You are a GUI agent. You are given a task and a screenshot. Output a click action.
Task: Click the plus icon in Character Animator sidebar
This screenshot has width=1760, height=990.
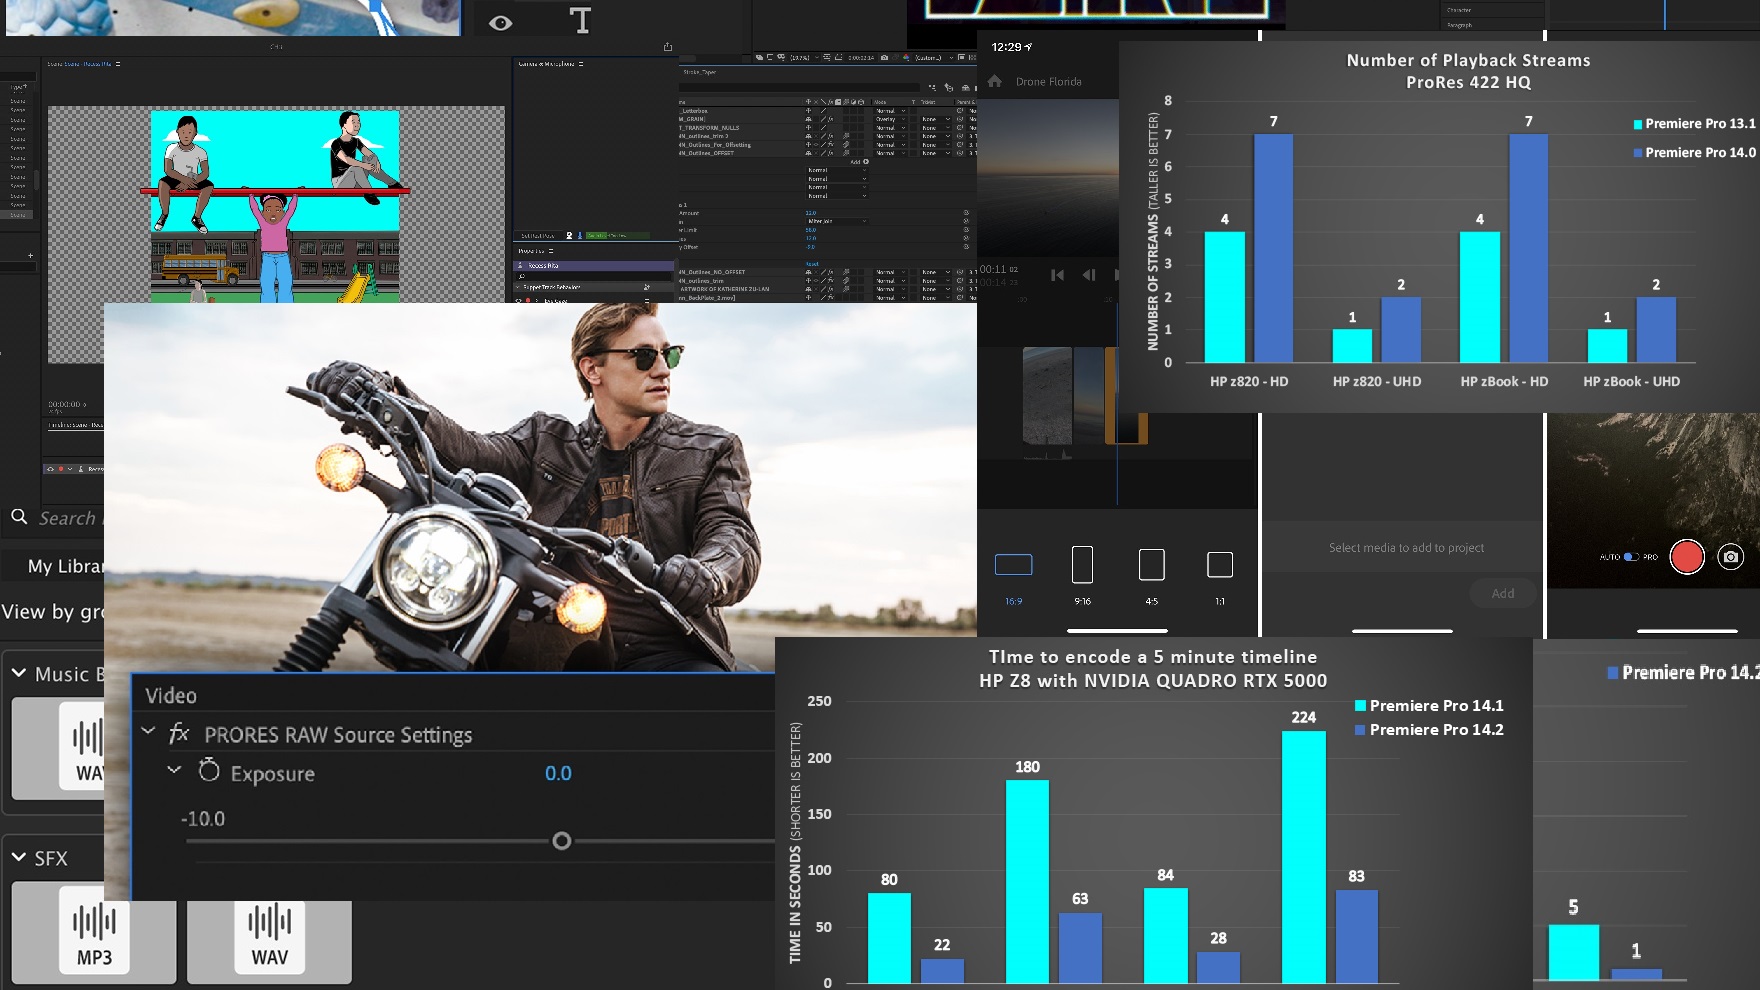coord(31,256)
